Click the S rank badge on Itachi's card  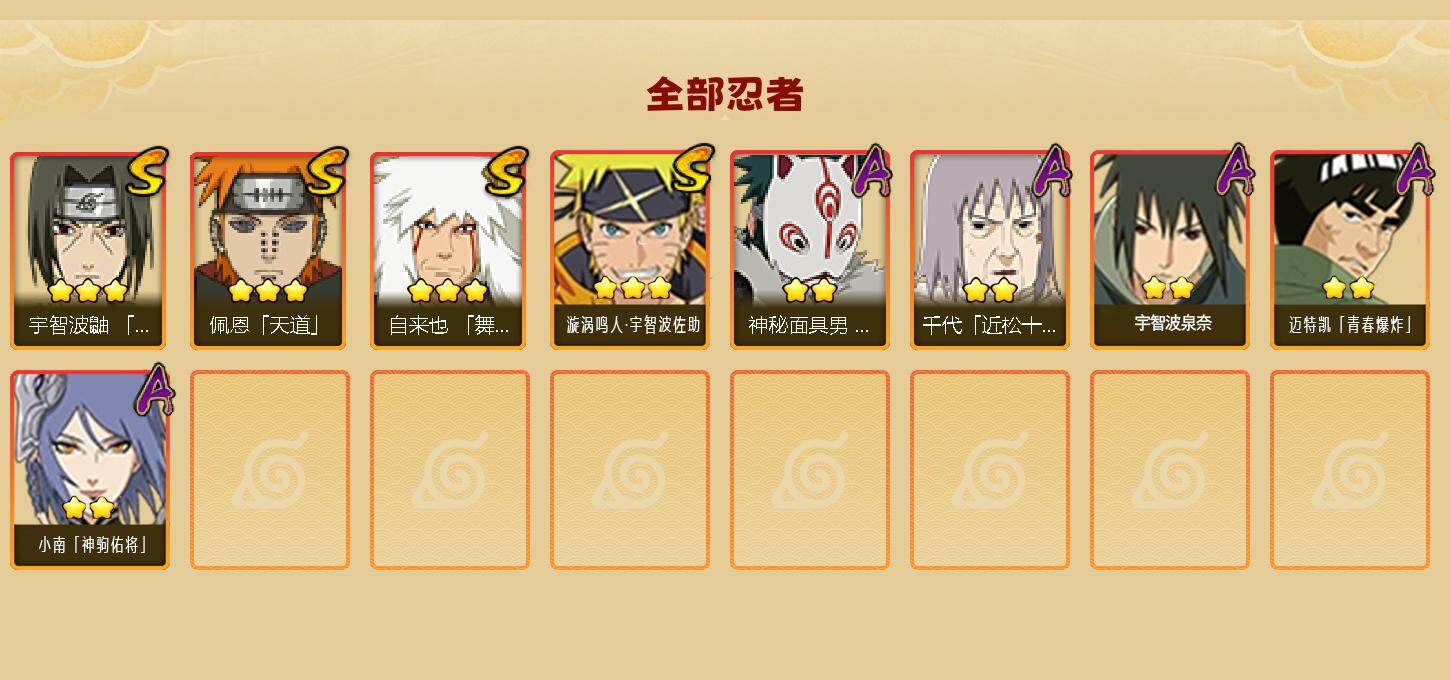point(147,175)
